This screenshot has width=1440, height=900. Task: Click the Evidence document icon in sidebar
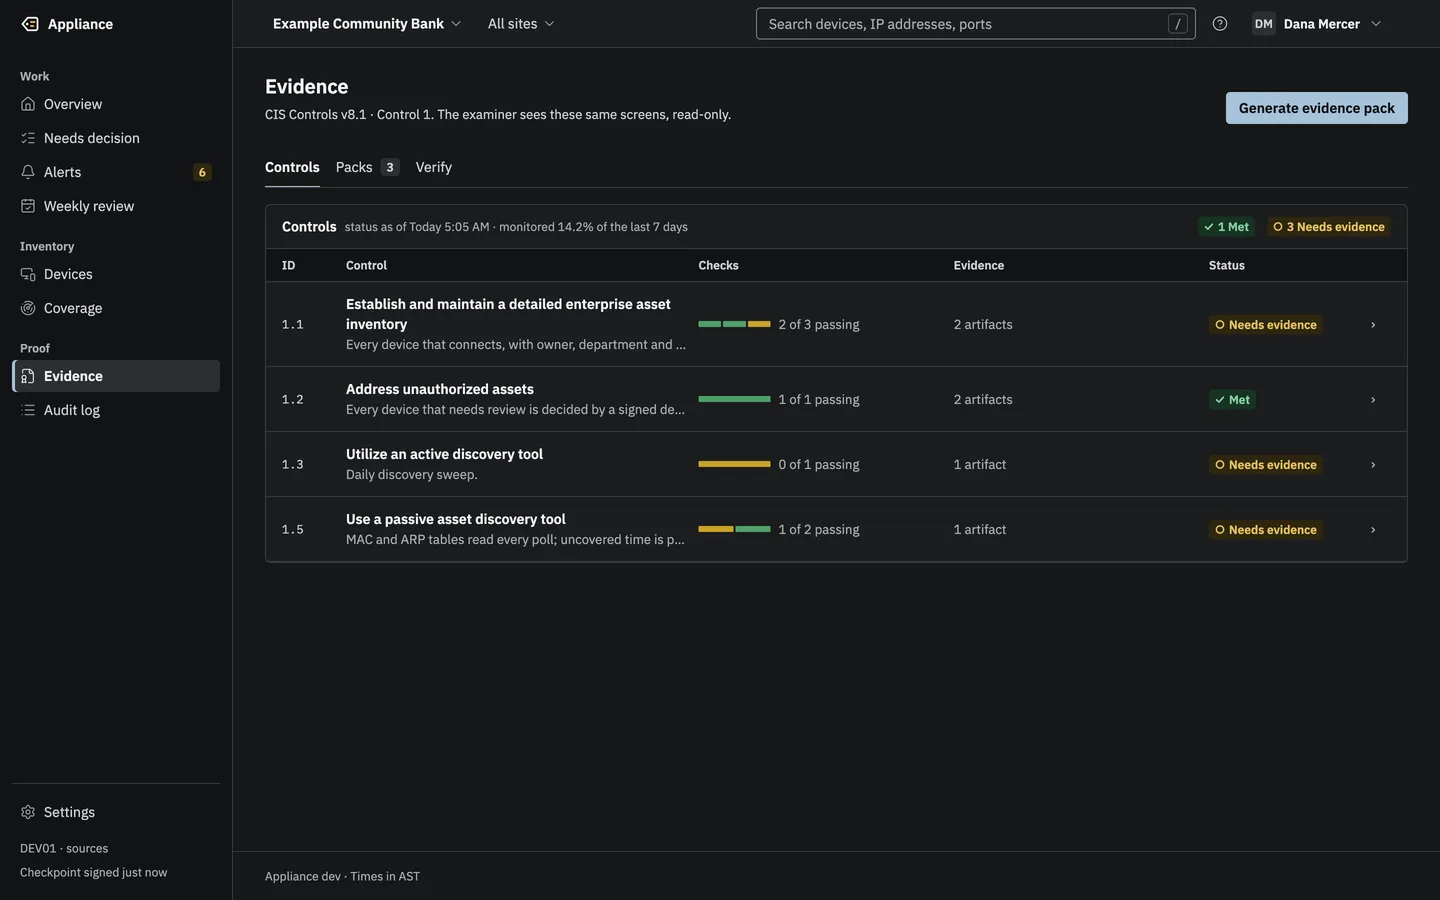[28, 376]
